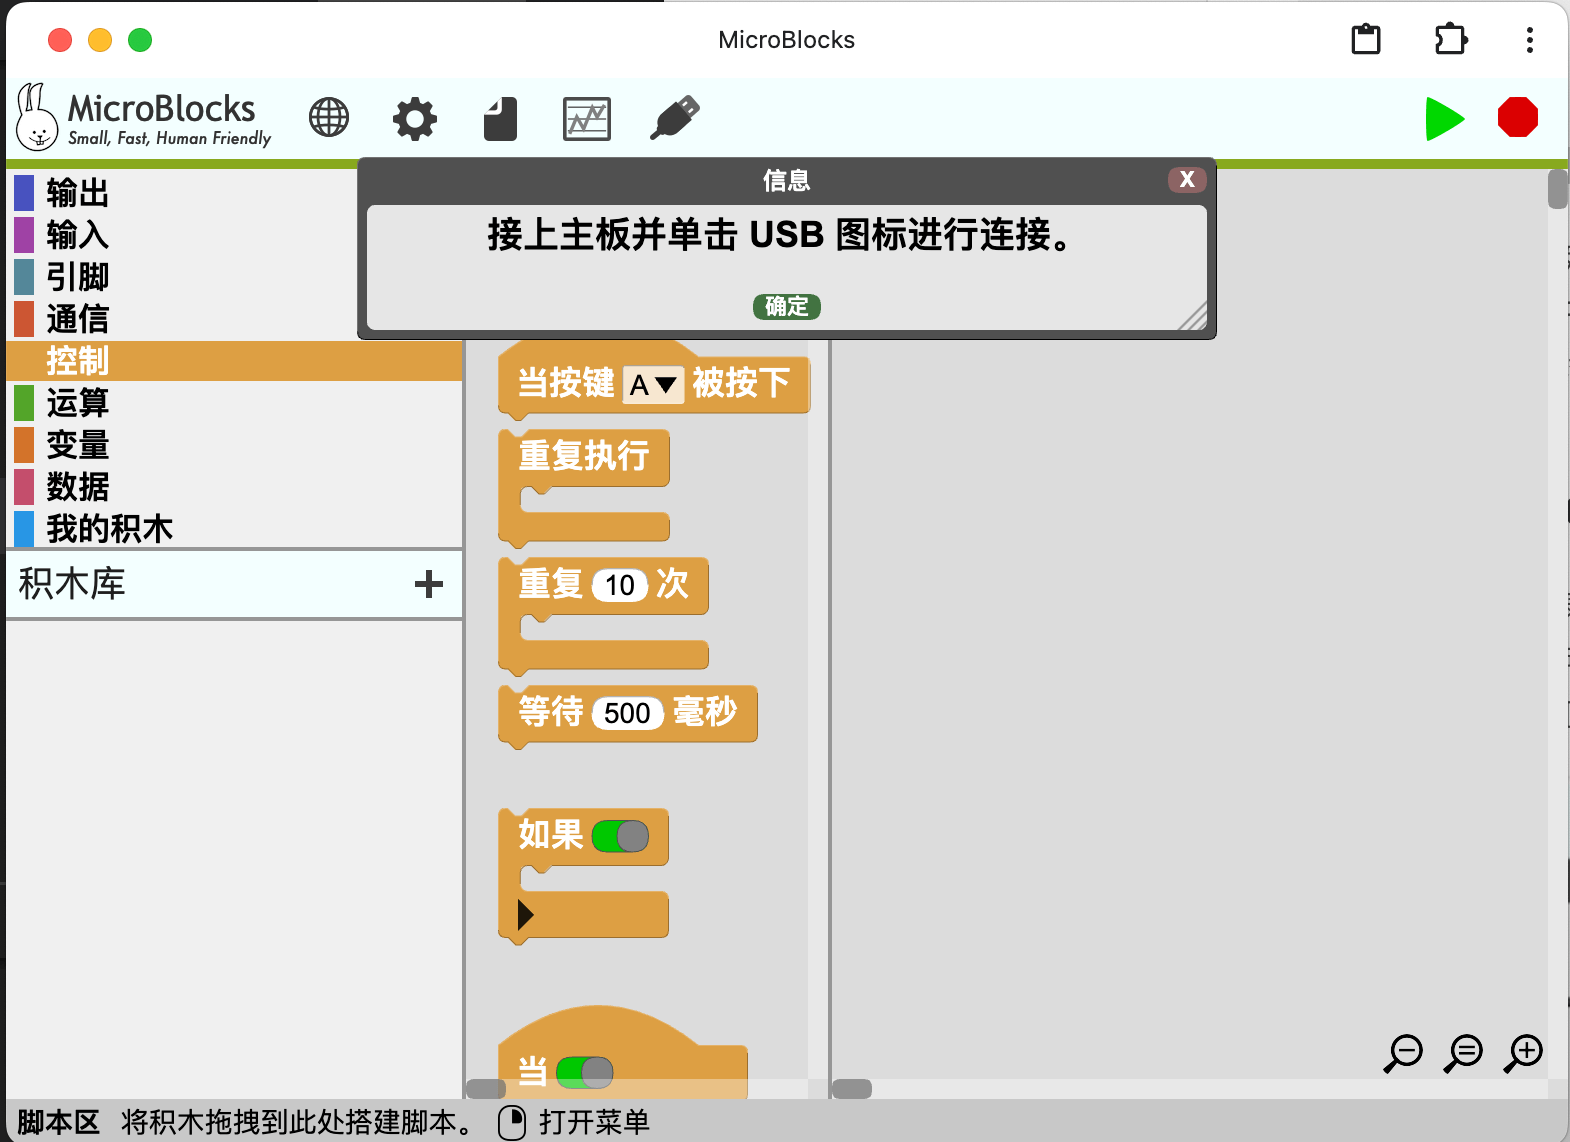Expand 如果 block with black arrow

tap(526, 914)
